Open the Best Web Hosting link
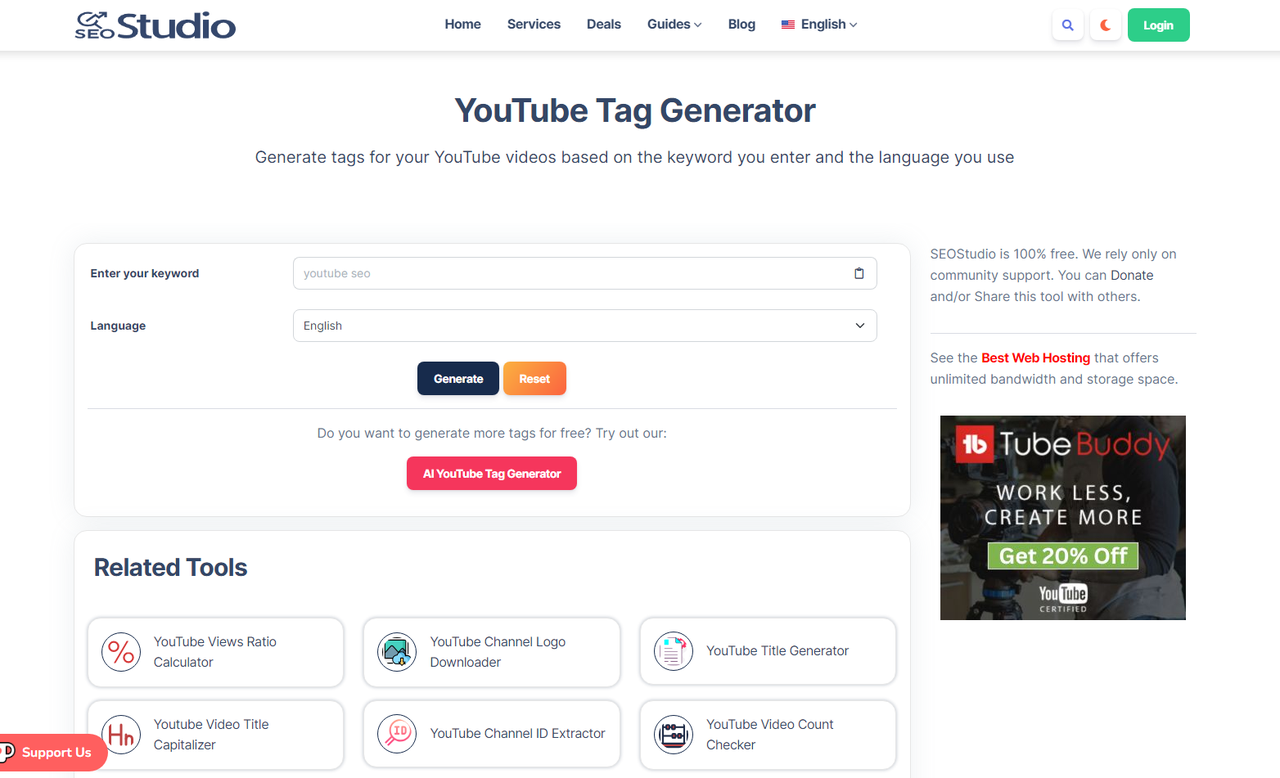Viewport: 1280px width, 778px height. 1035,357
